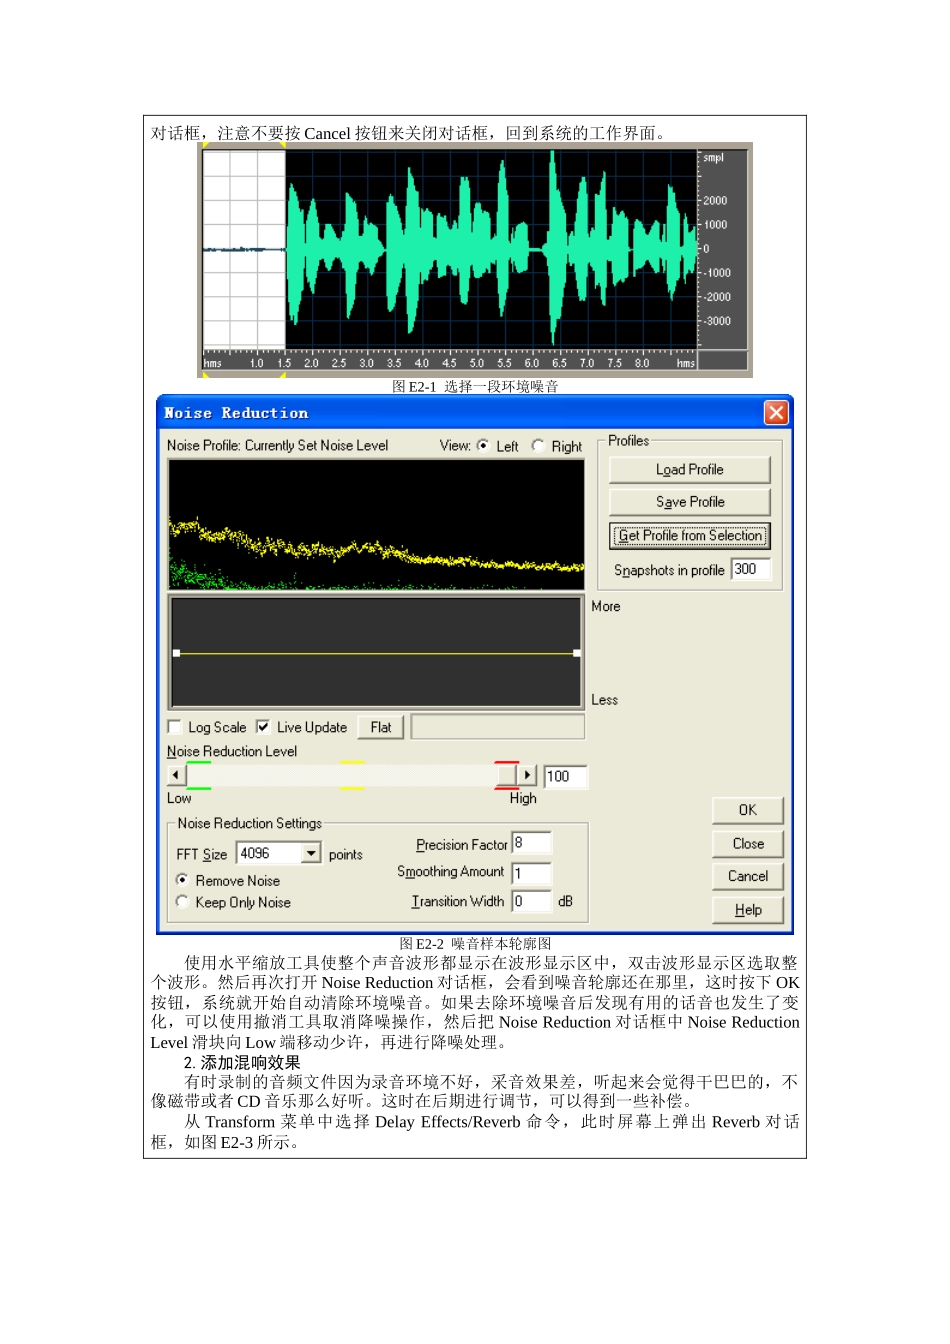The width and height of the screenshot is (950, 1344).
Task: Click the right point of the reduction graph
Action: pyautogui.click(x=577, y=653)
